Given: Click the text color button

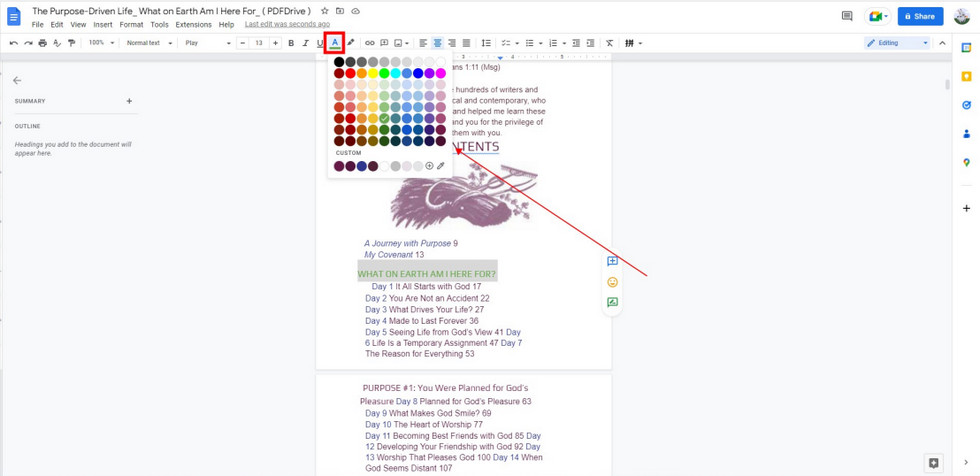Looking at the screenshot, I should click(x=334, y=43).
